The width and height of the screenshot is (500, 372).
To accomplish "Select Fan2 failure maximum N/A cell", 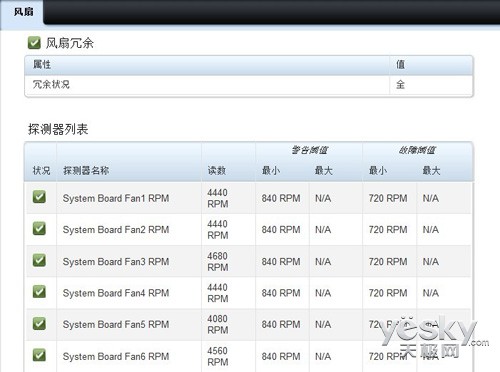I will tap(431, 230).
